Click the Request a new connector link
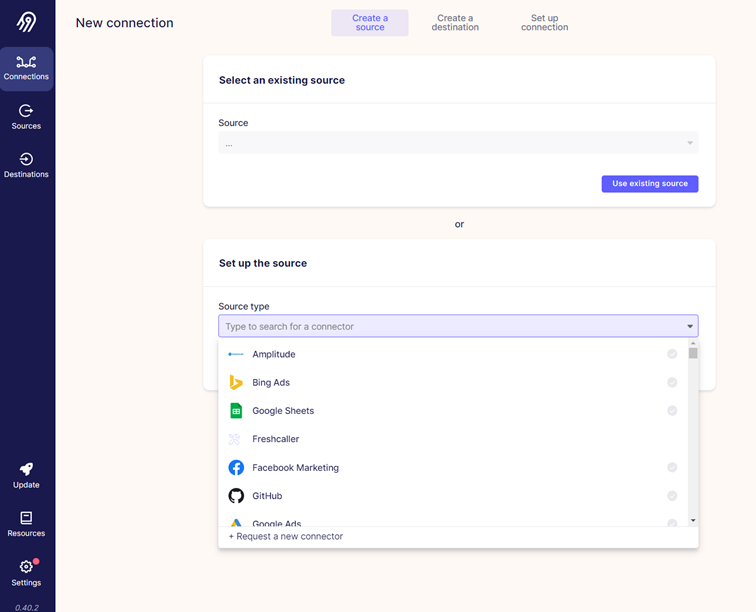The width and height of the screenshot is (756, 612). click(x=286, y=537)
